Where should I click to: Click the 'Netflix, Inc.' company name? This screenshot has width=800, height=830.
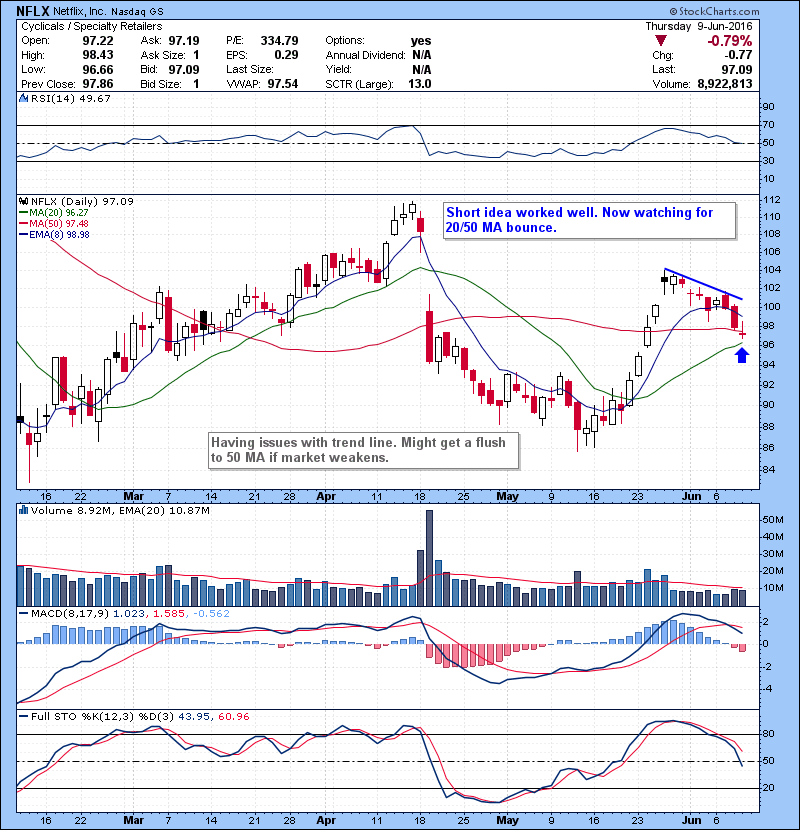80,11
